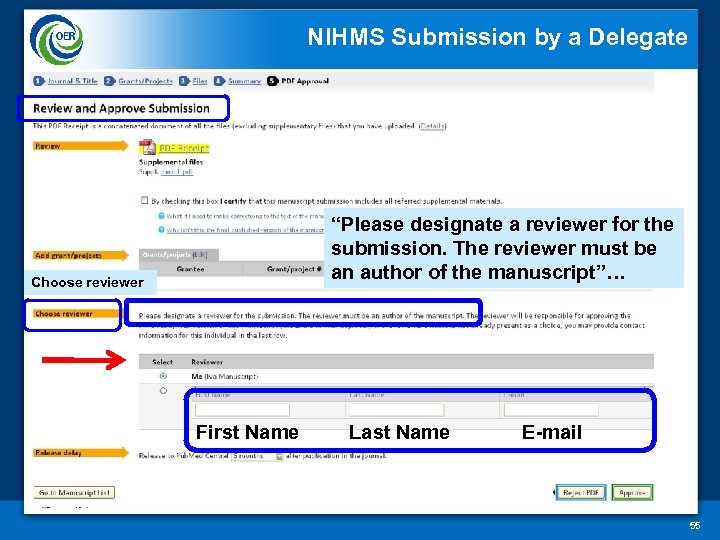The height and width of the screenshot is (540, 720).
Task: Click the help icon beside 'What if I need to make corrections'
Action: (161, 216)
